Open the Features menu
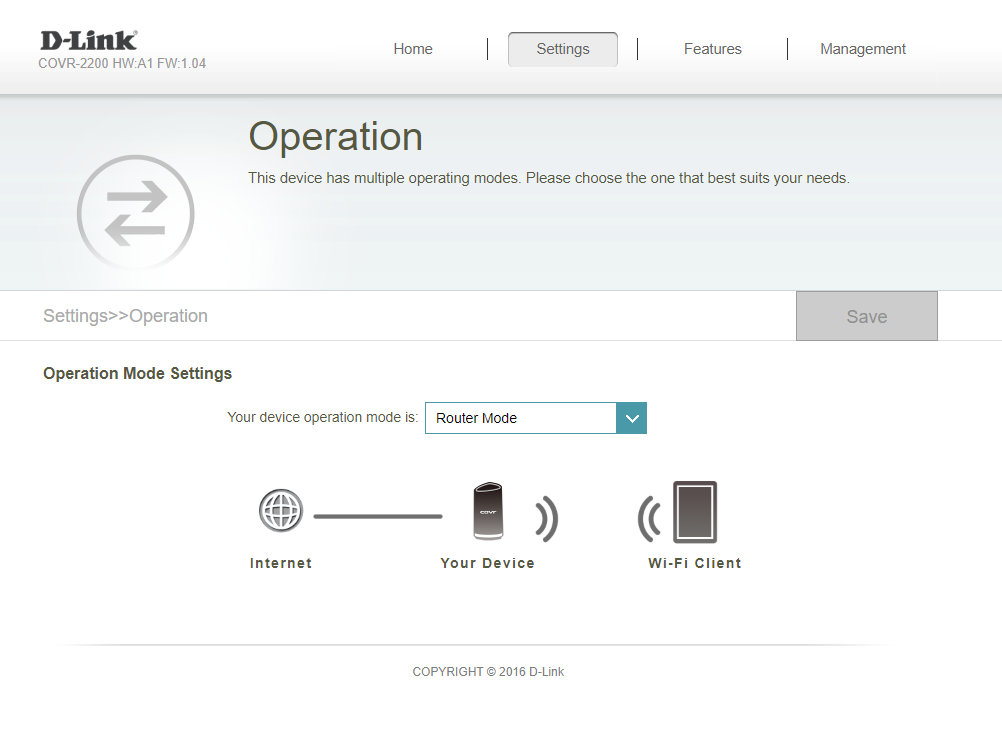Screen dimensions: 1002x749 tap(712, 49)
